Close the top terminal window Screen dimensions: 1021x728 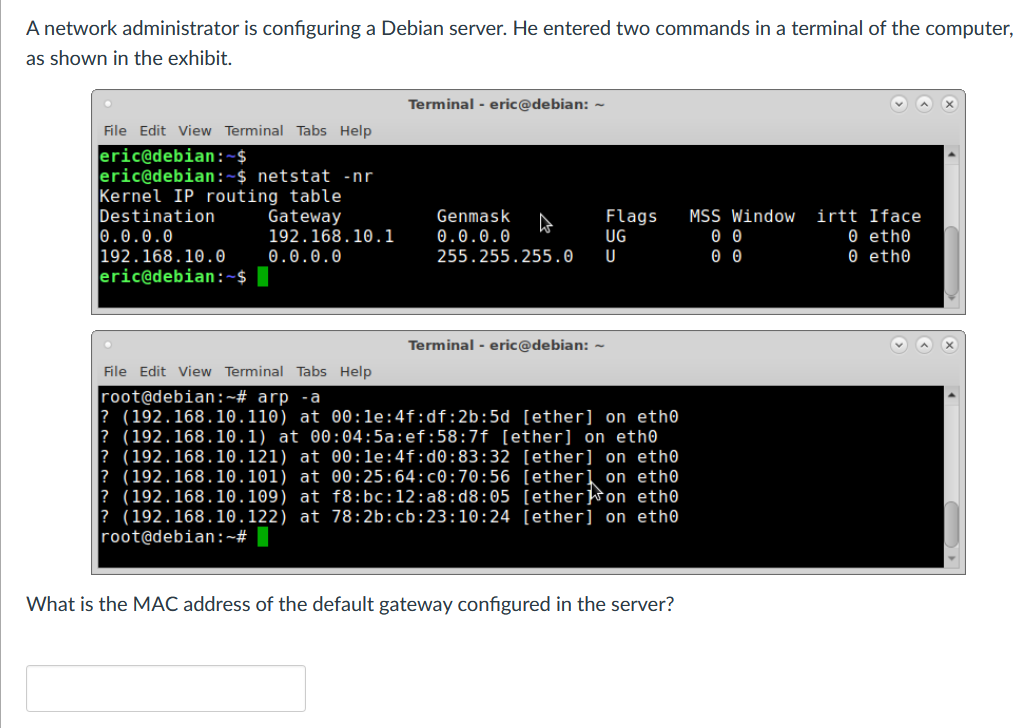click(948, 104)
